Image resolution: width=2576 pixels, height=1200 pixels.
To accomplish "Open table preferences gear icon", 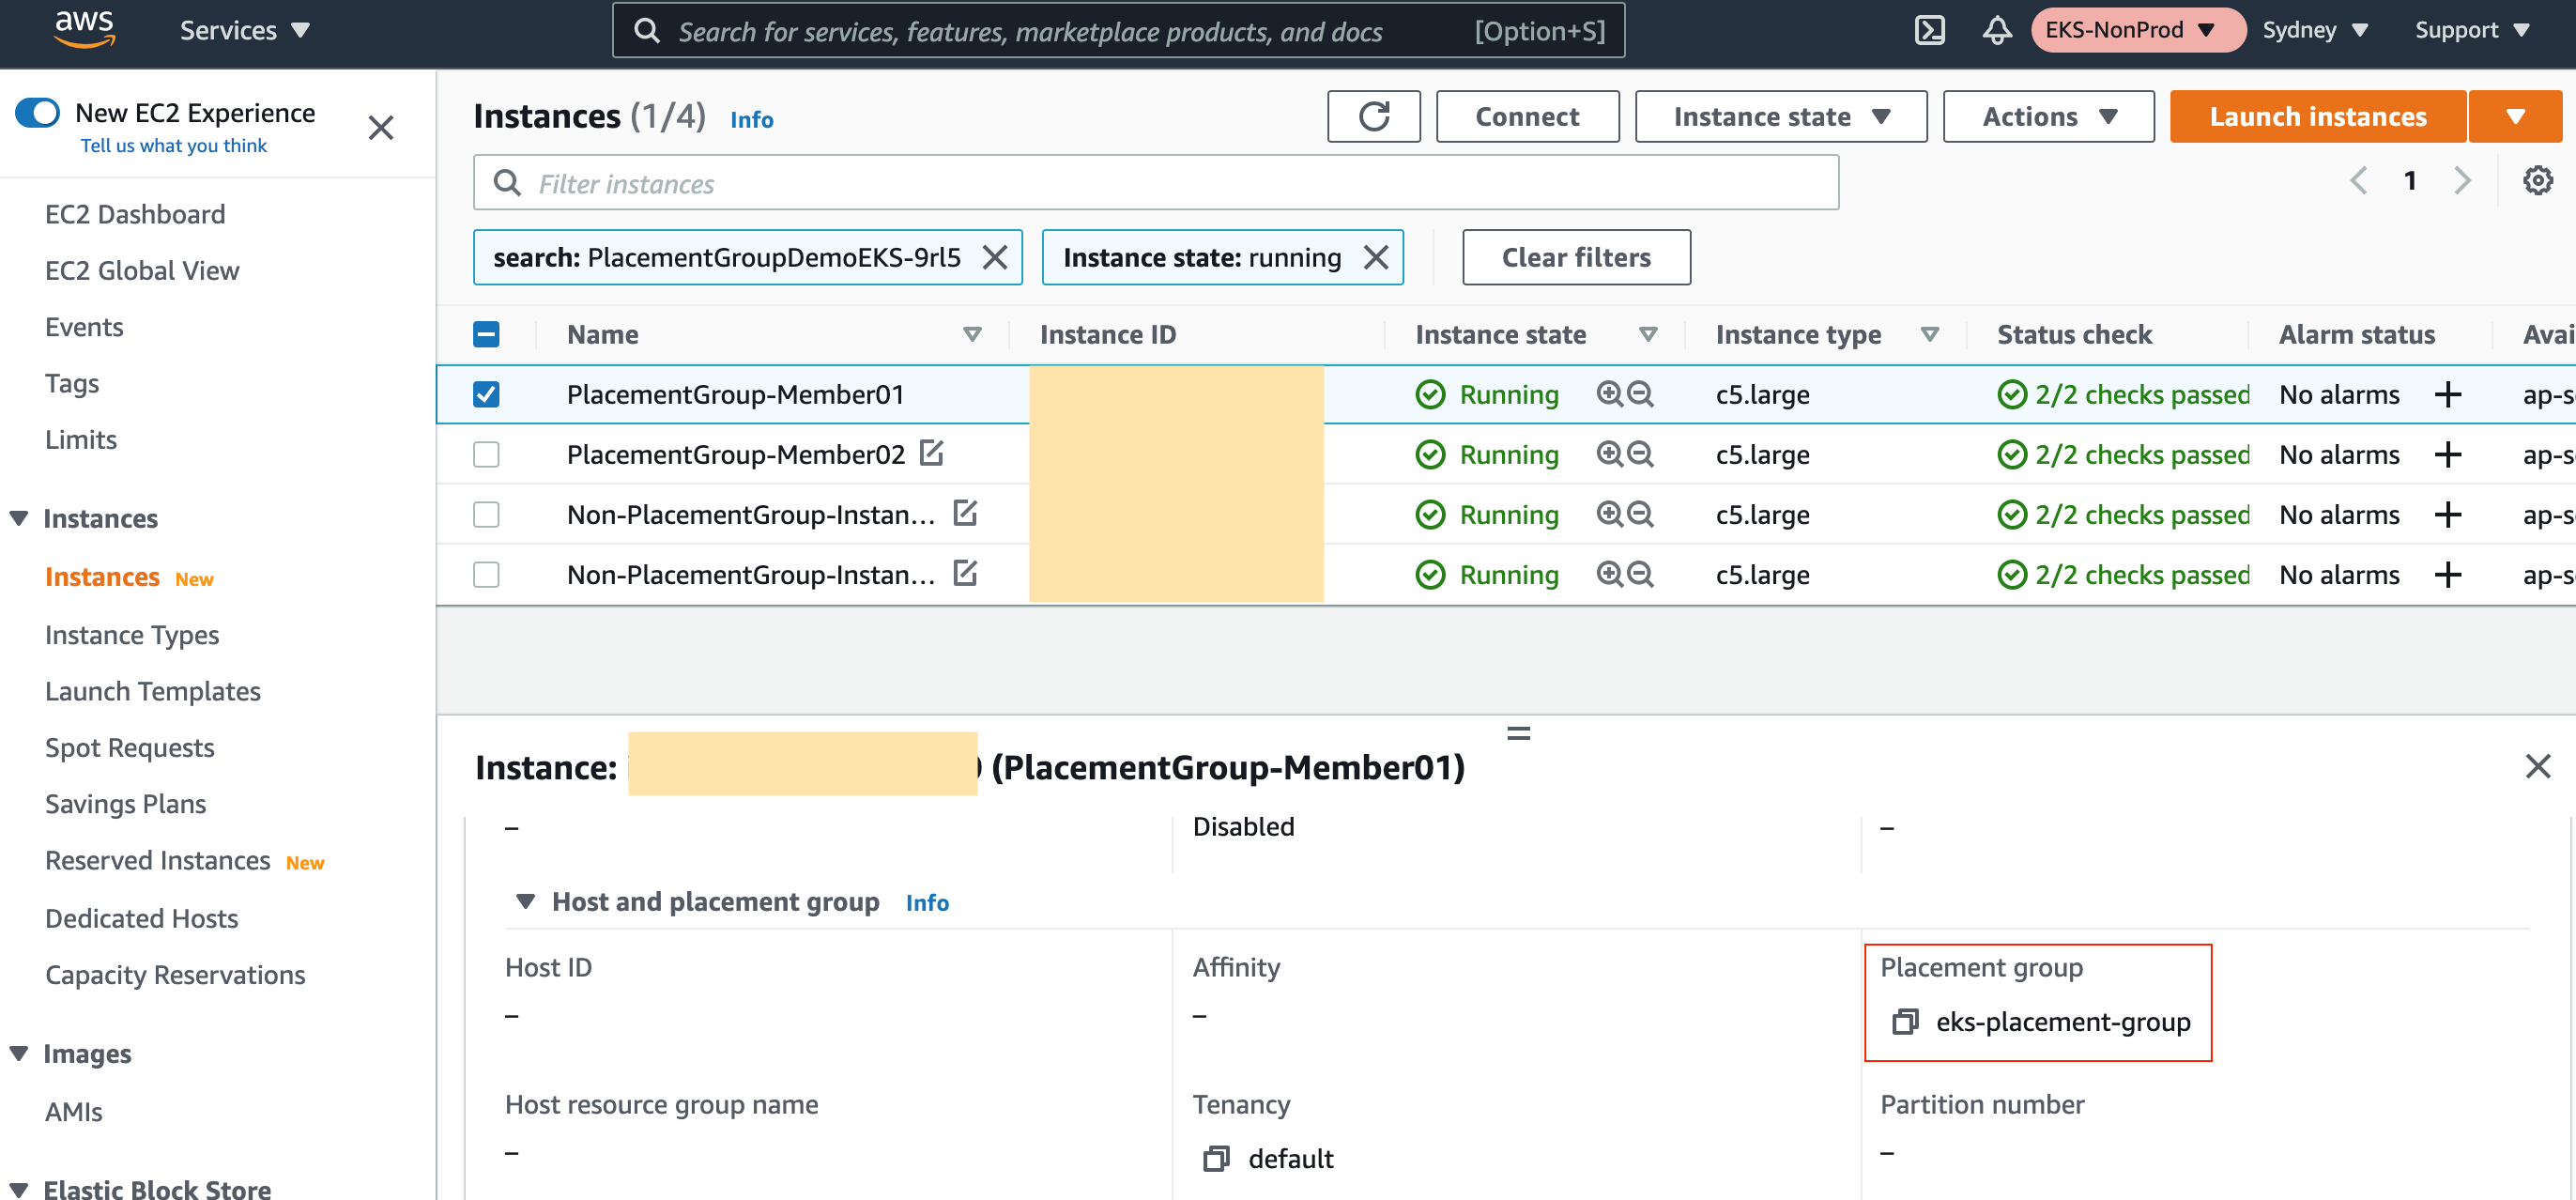I will tap(2537, 181).
